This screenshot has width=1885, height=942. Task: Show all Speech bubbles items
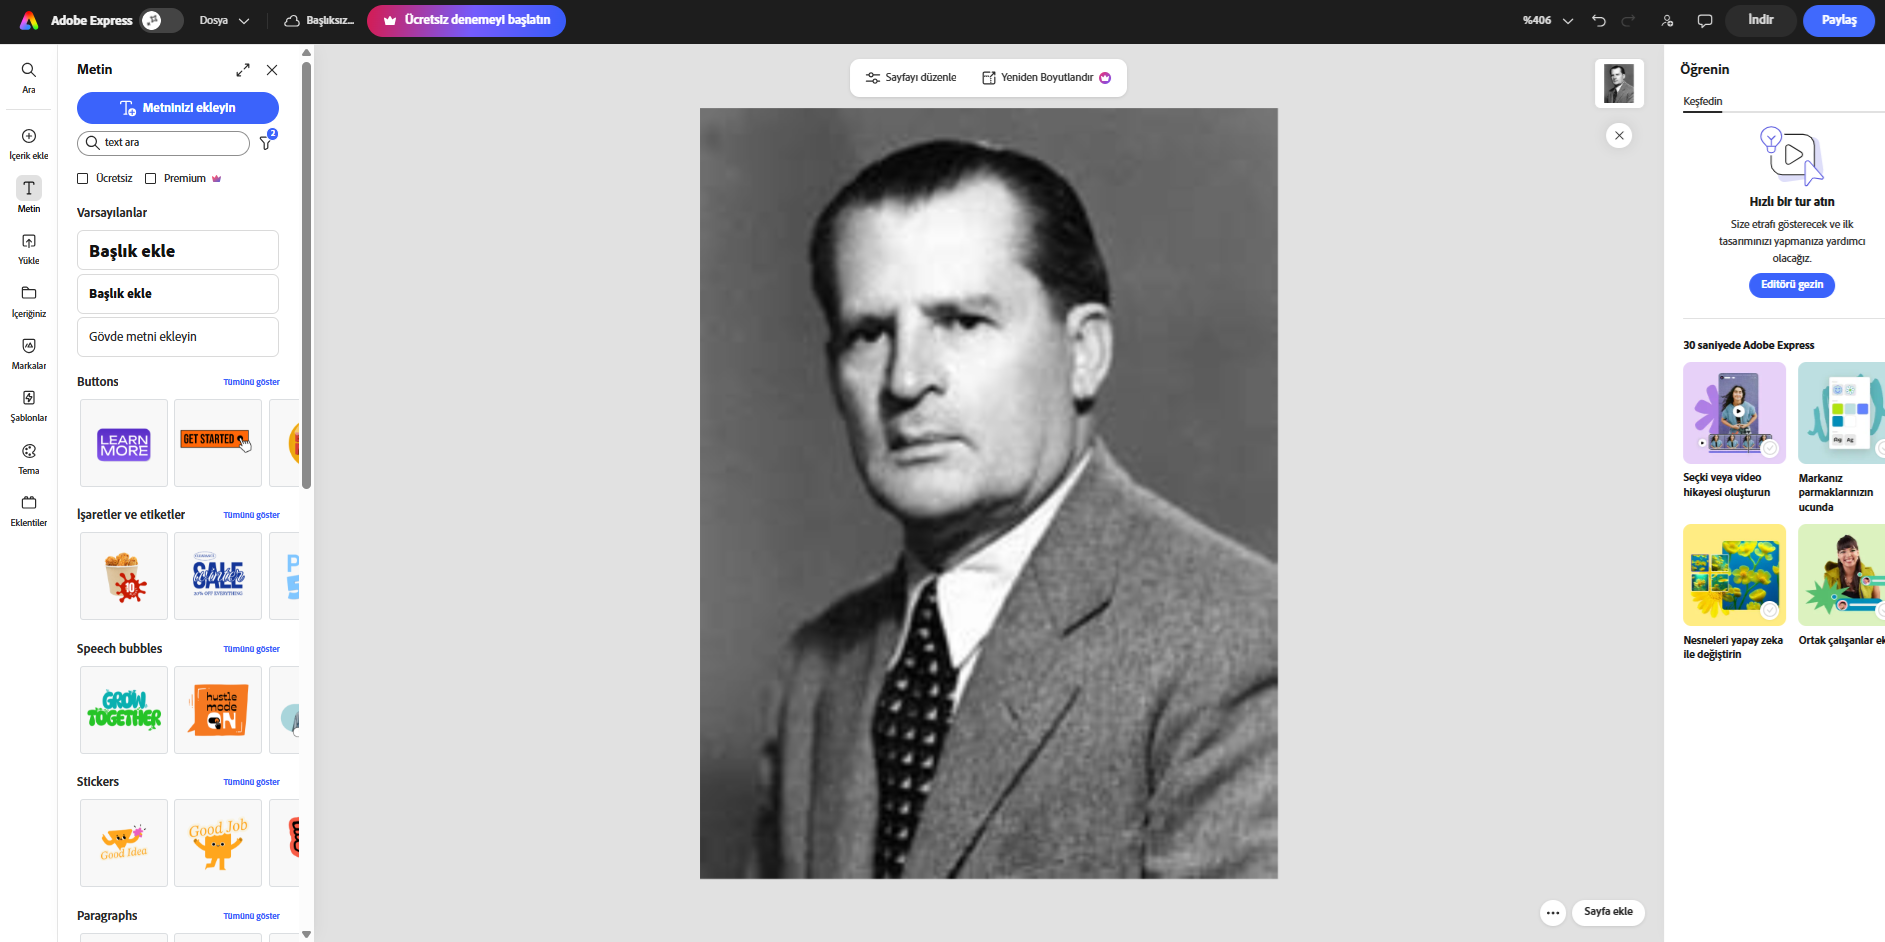tap(251, 649)
